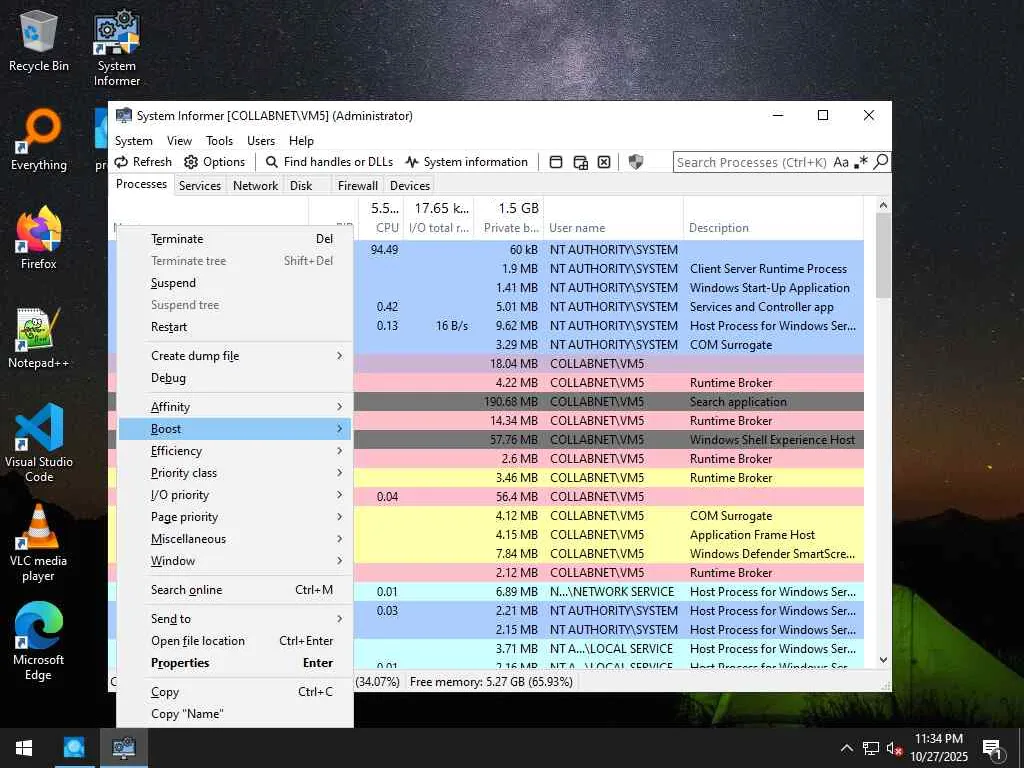
Task: Expand the Send to submenu
Action: pos(235,618)
